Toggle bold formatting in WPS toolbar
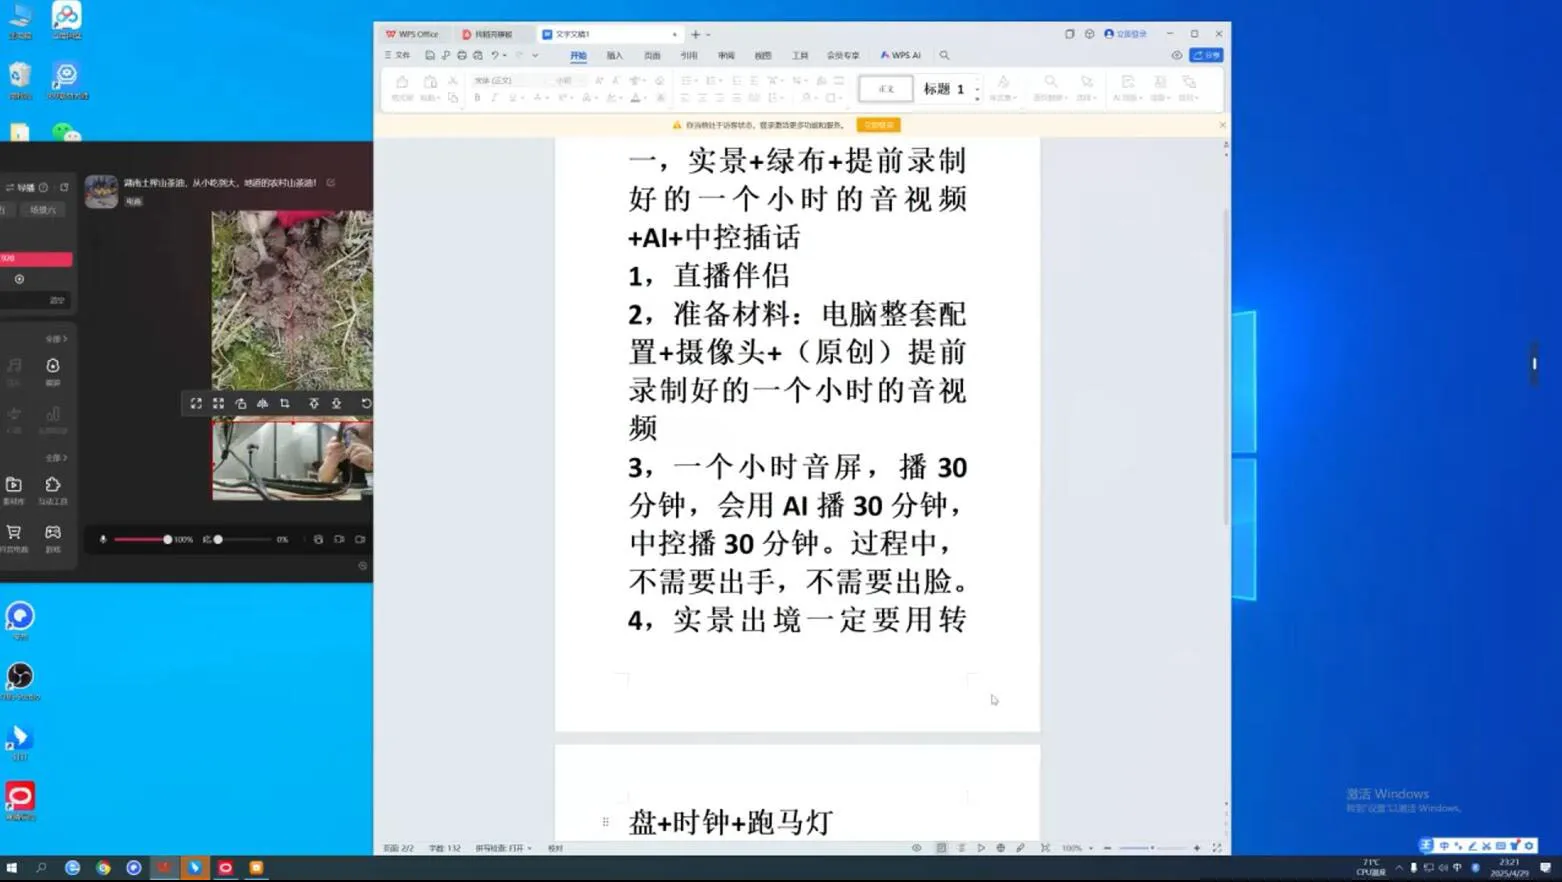This screenshot has width=1562, height=882. click(x=477, y=97)
